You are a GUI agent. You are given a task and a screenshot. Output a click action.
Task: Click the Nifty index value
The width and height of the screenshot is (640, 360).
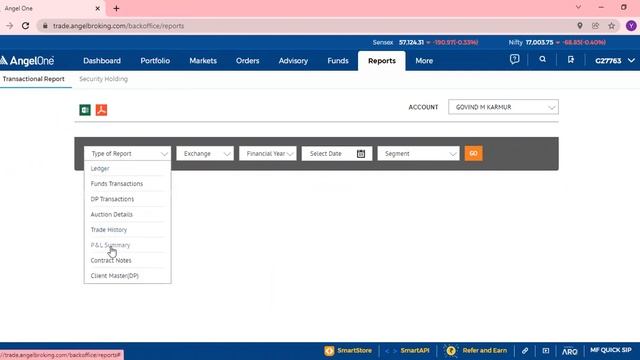[x=539, y=42]
